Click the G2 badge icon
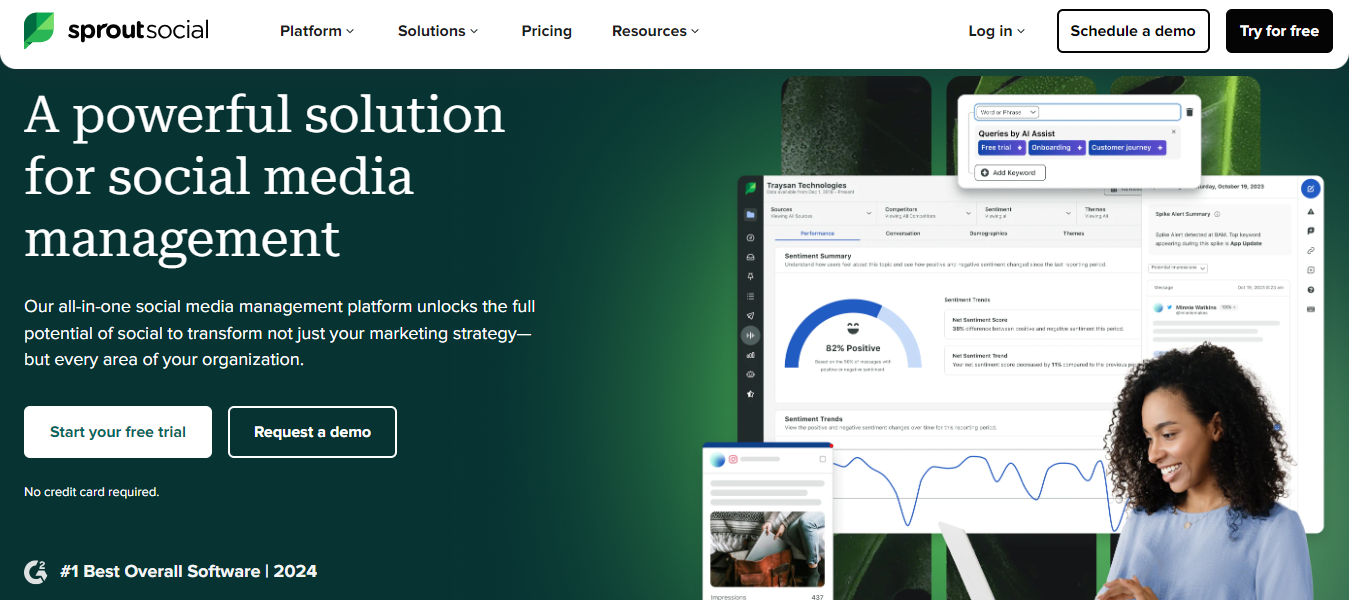This screenshot has height=600, width=1349. point(35,572)
